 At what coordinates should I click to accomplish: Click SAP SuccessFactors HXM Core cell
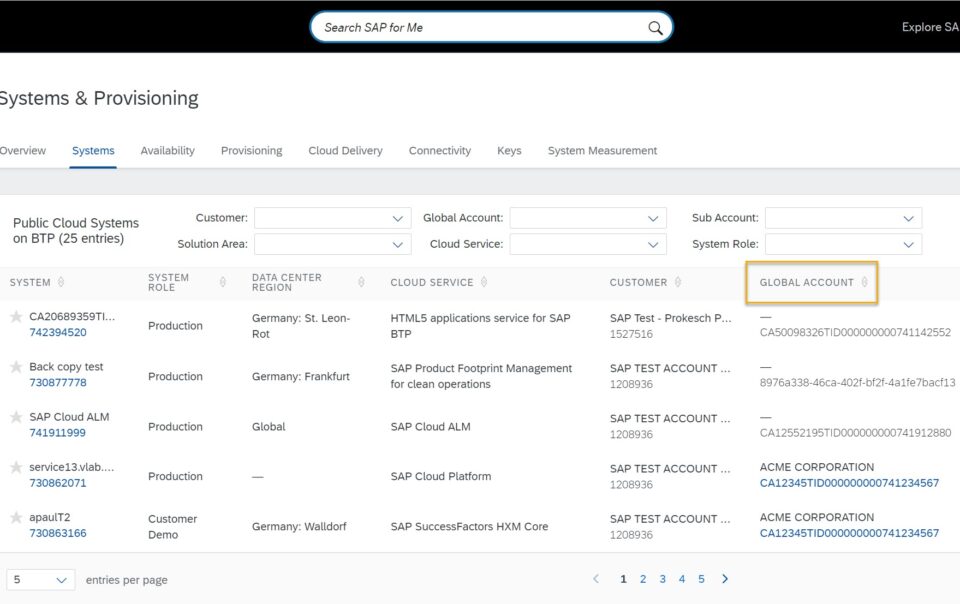469,526
